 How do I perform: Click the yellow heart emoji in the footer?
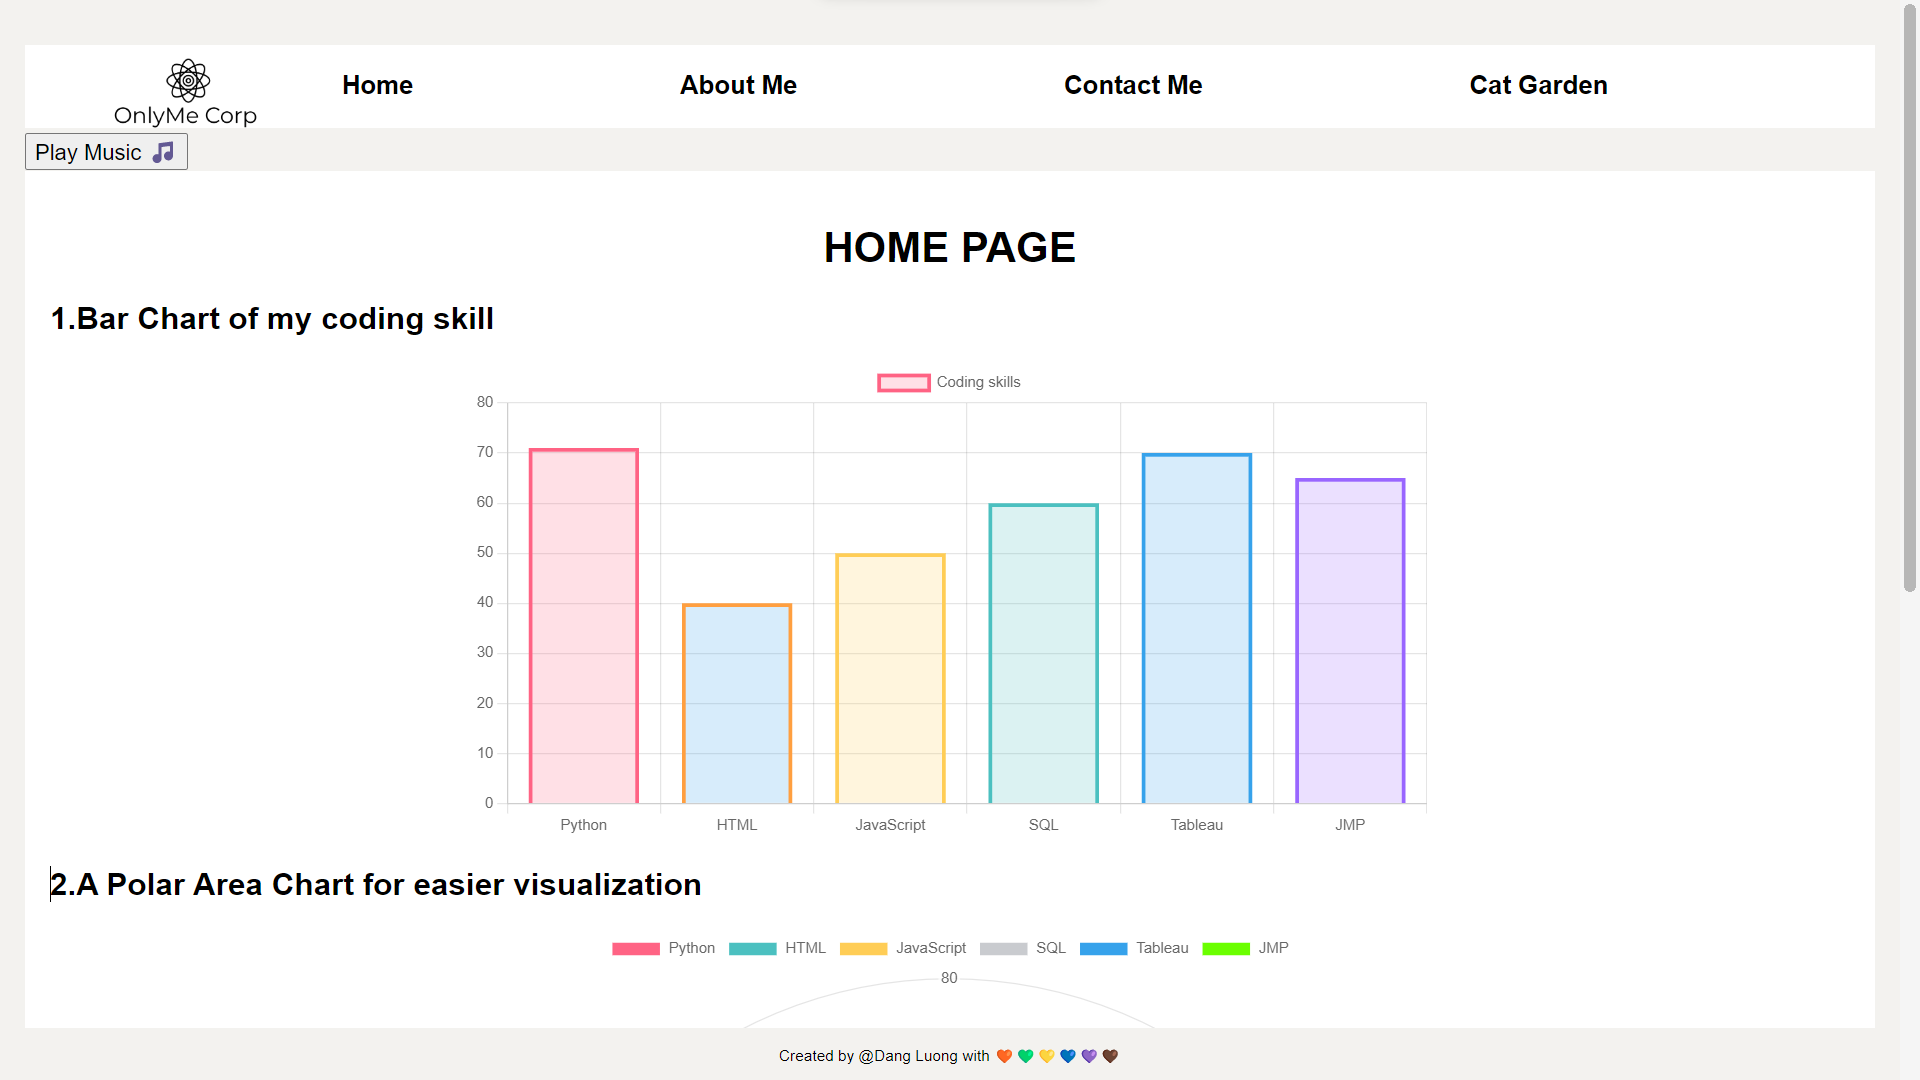[x=1046, y=1056]
